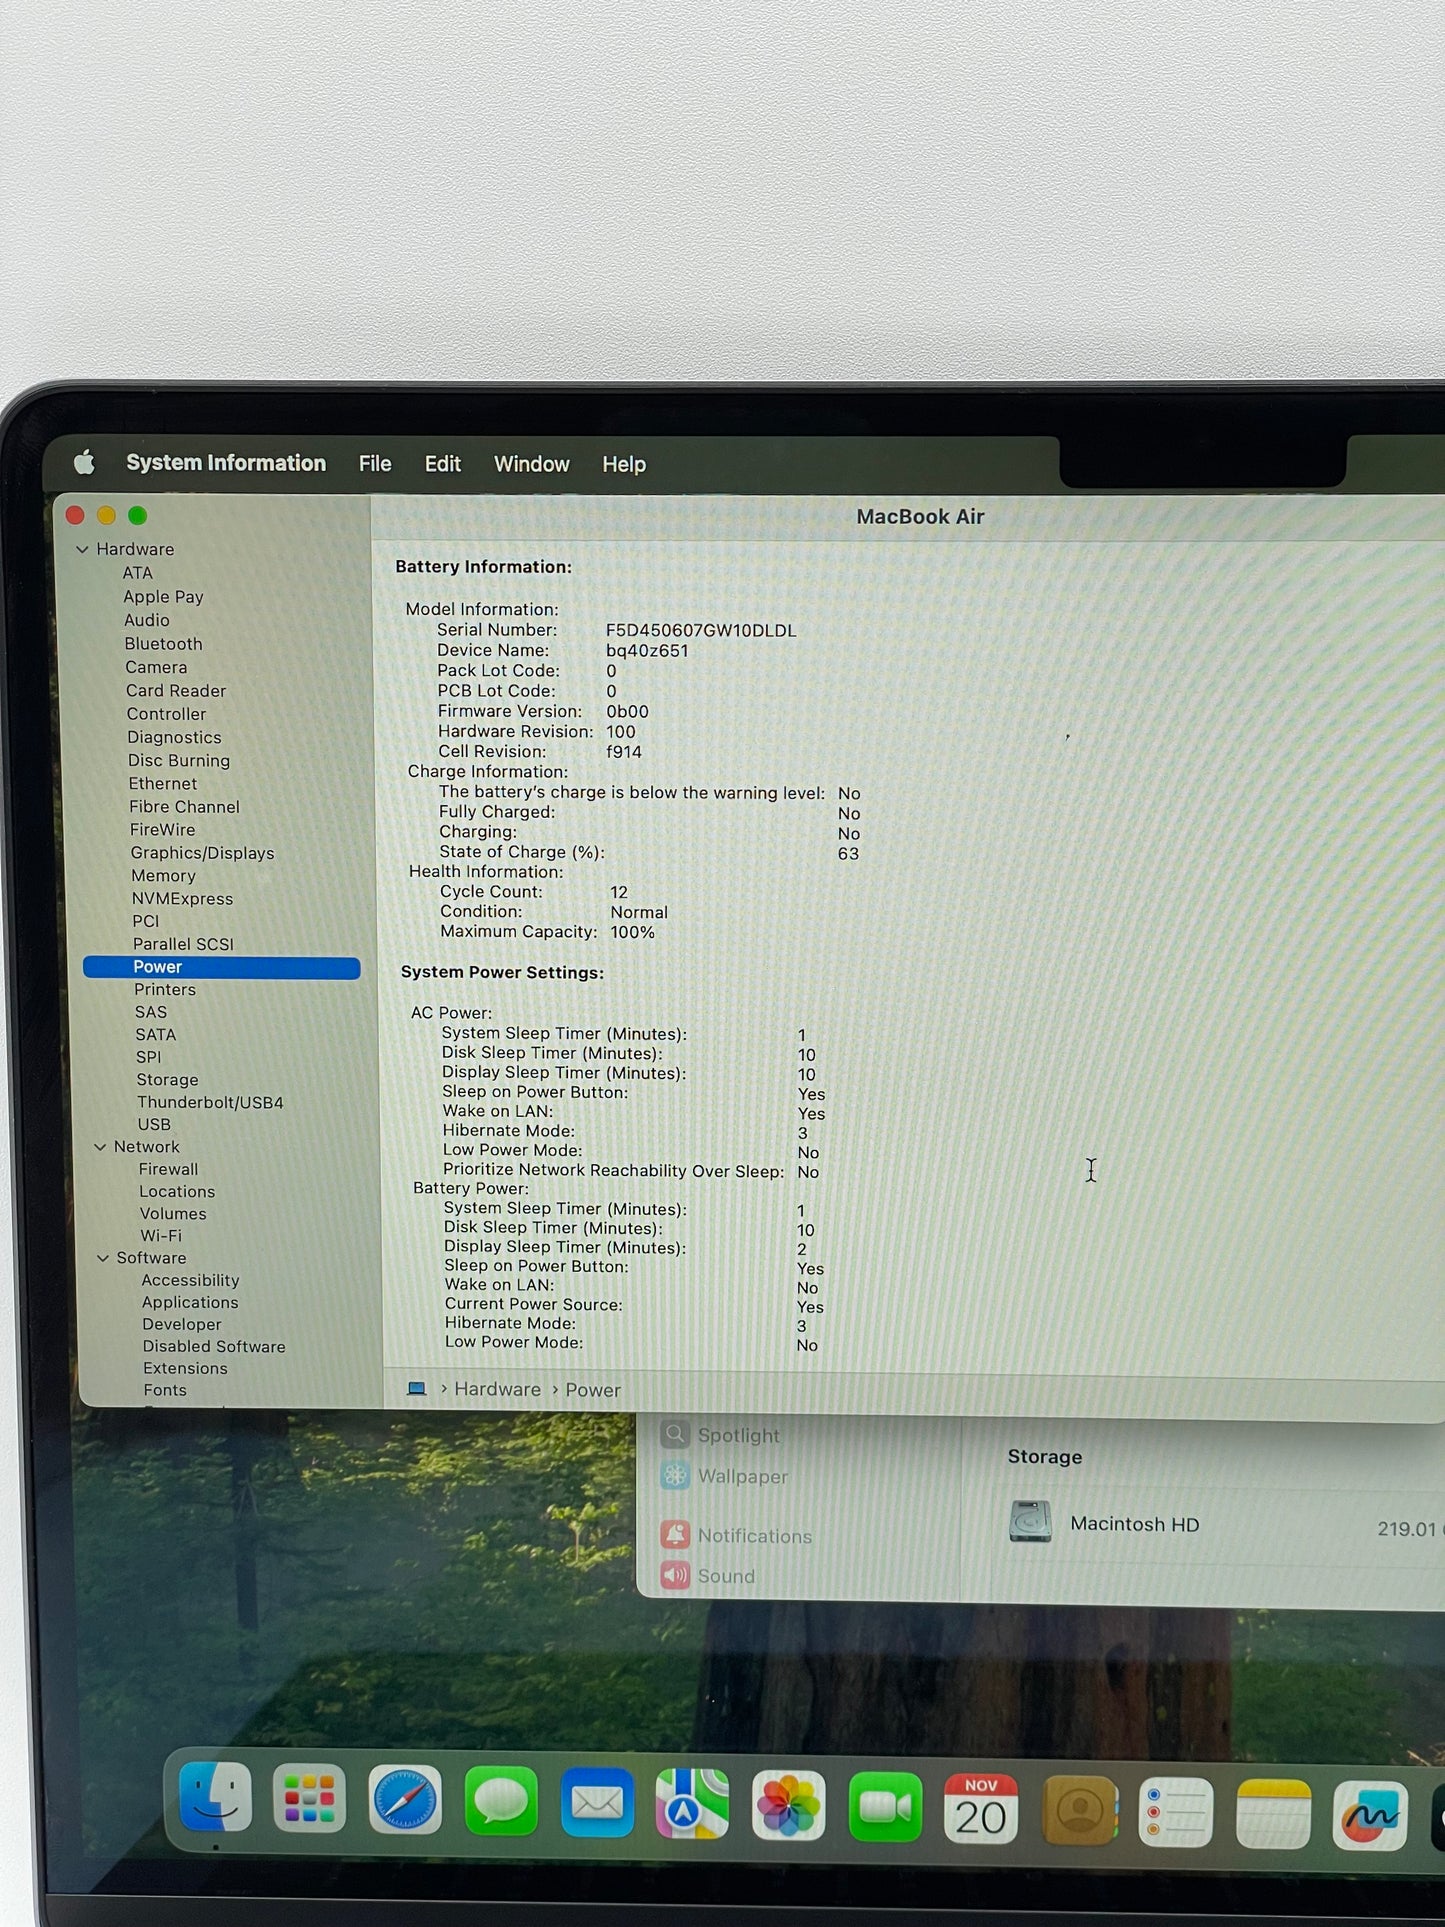Open Finder from the Dock
This screenshot has width=1445, height=1927.
pyautogui.click(x=215, y=1797)
